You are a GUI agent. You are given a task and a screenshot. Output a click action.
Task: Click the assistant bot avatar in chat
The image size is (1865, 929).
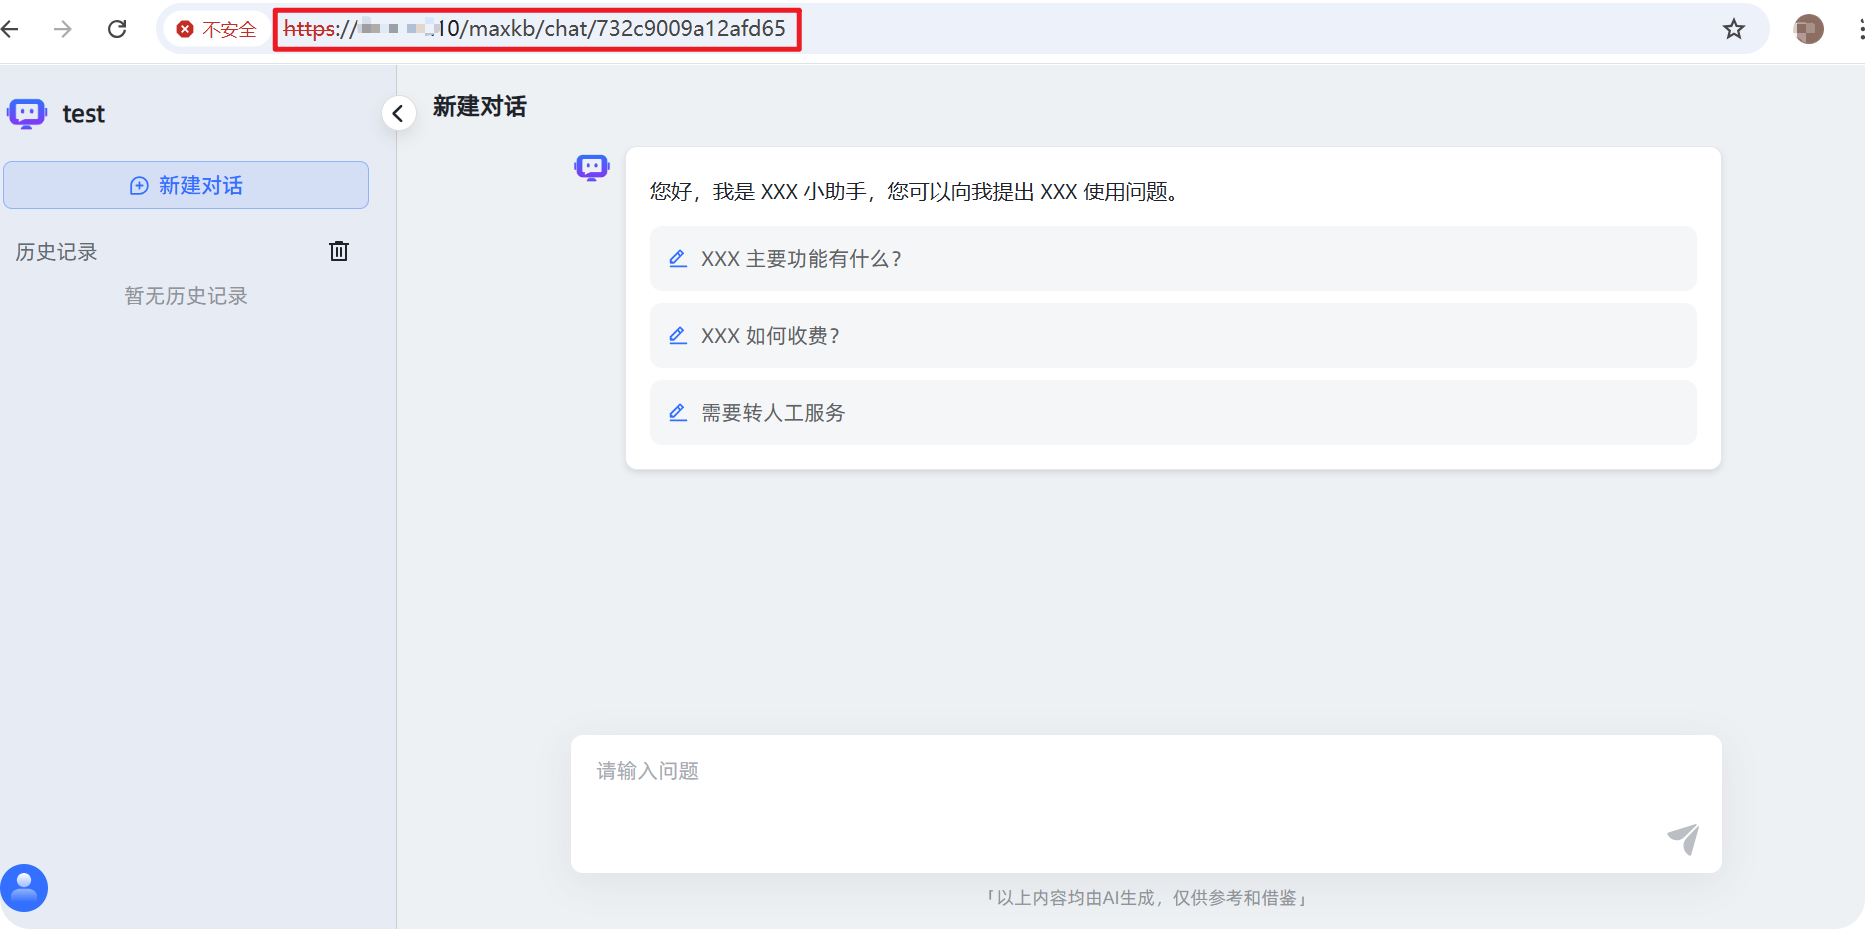click(x=591, y=167)
